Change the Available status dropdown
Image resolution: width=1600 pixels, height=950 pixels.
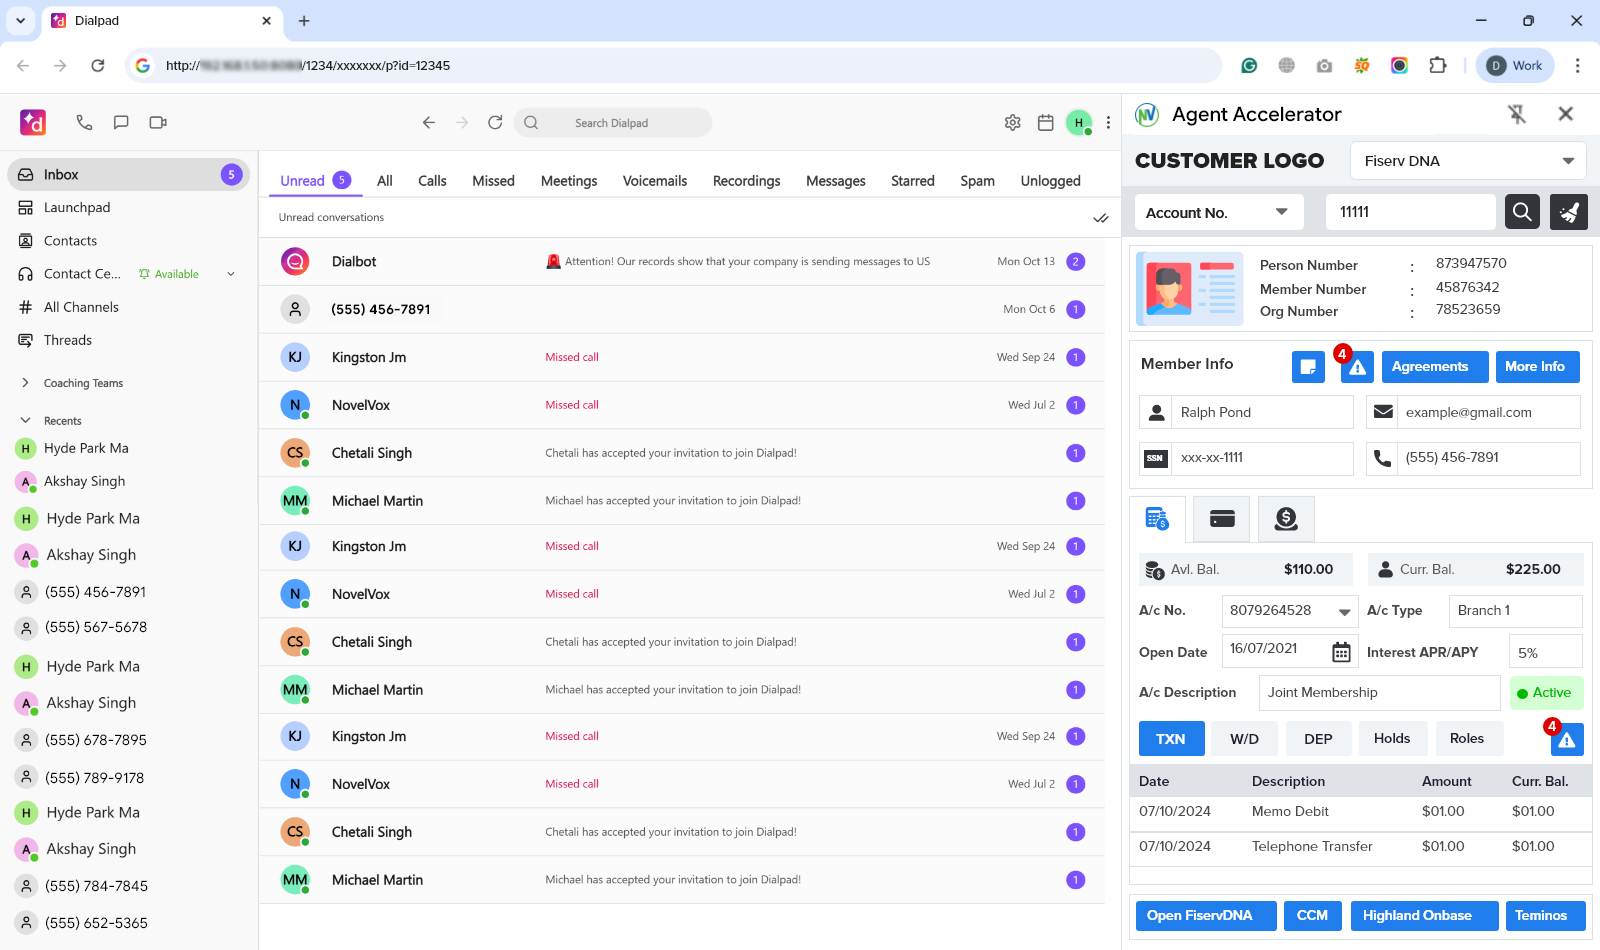(x=187, y=274)
